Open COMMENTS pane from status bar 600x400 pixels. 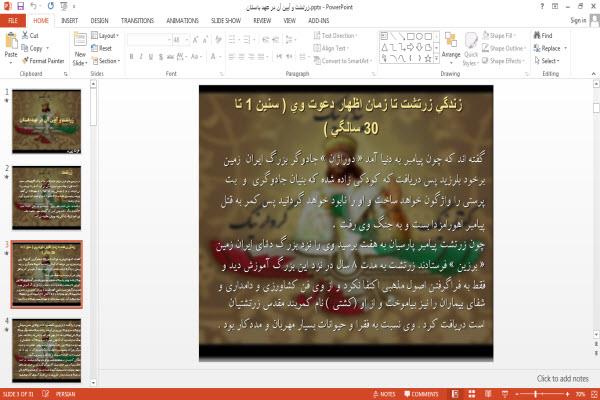click(x=421, y=394)
